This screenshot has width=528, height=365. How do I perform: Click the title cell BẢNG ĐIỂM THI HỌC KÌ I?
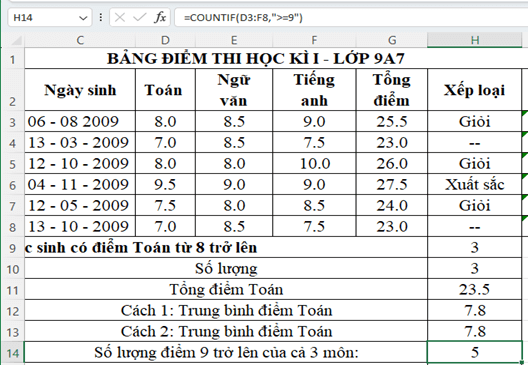[256, 59]
